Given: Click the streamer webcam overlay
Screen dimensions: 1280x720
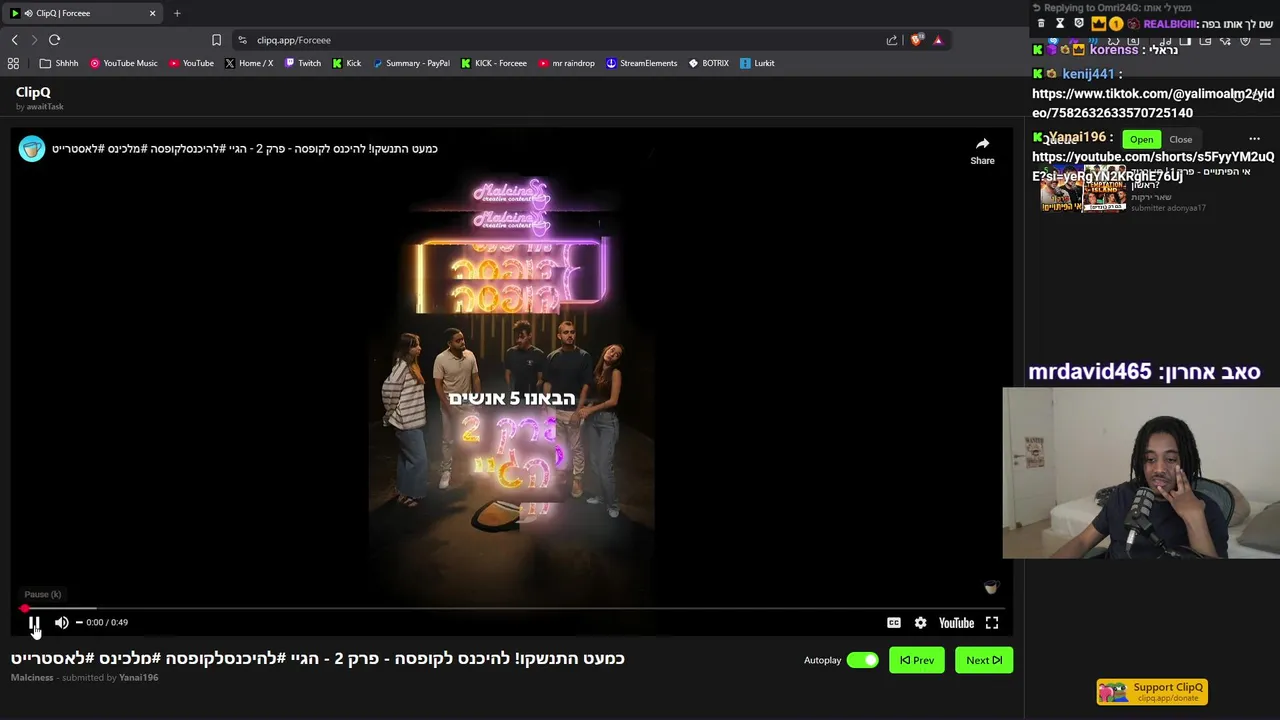Looking at the screenshot, I should (x=1141, y=473).
